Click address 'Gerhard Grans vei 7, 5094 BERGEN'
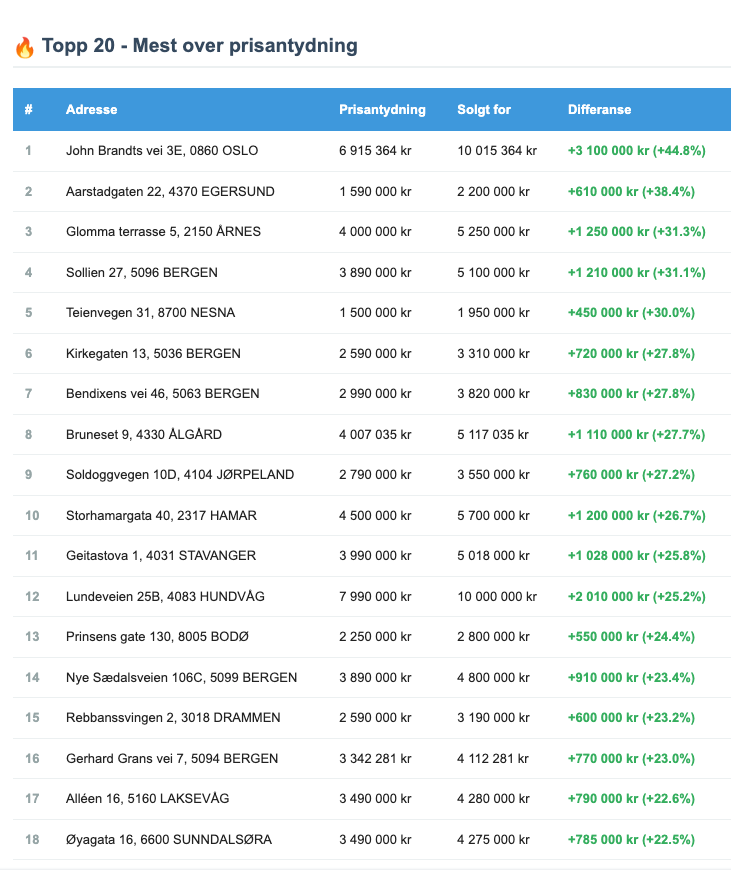 (172, 758)
